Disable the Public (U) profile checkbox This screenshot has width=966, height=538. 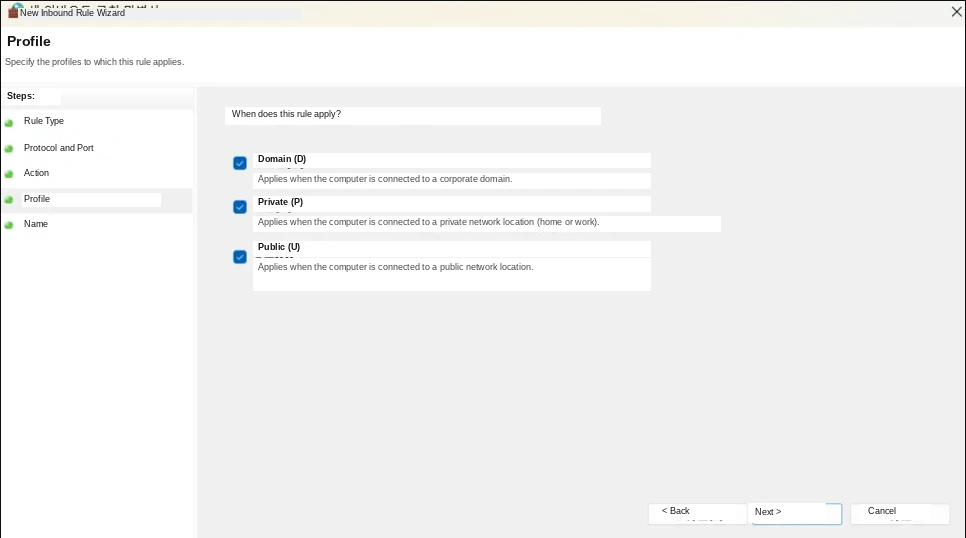pyautogui.click(x=240, y=256)
